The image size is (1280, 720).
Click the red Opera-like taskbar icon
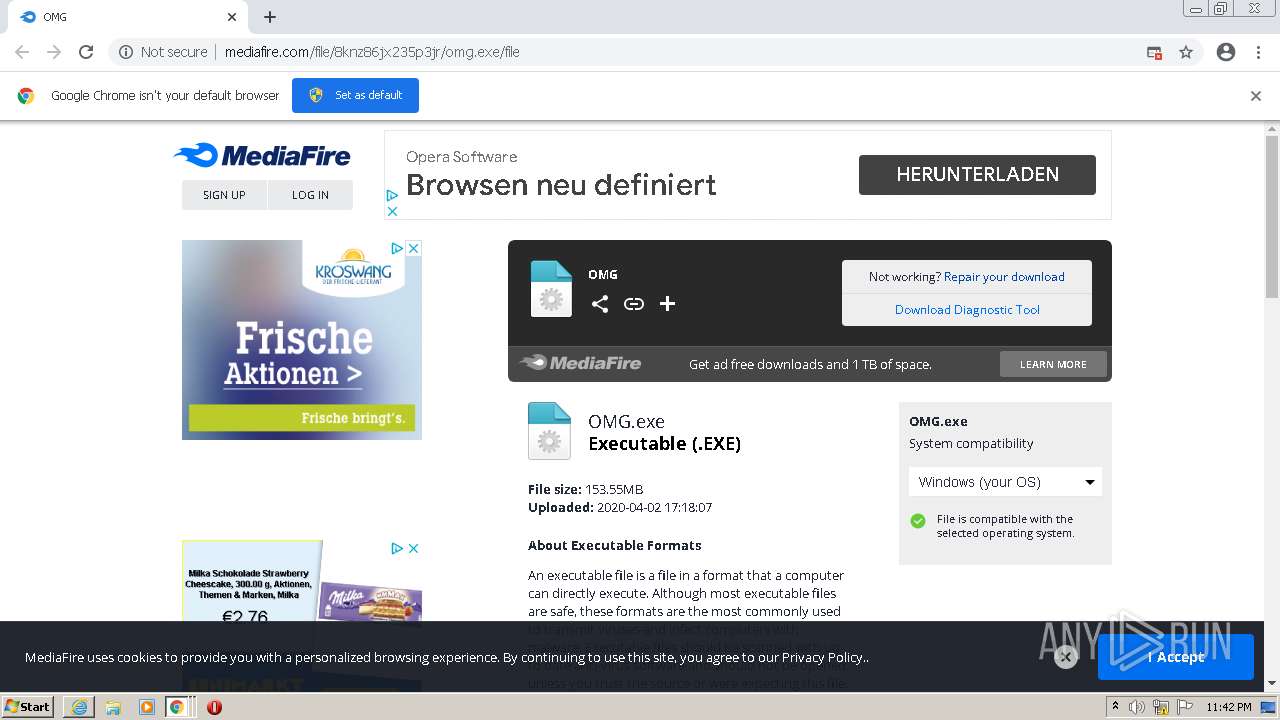point(214,707)
